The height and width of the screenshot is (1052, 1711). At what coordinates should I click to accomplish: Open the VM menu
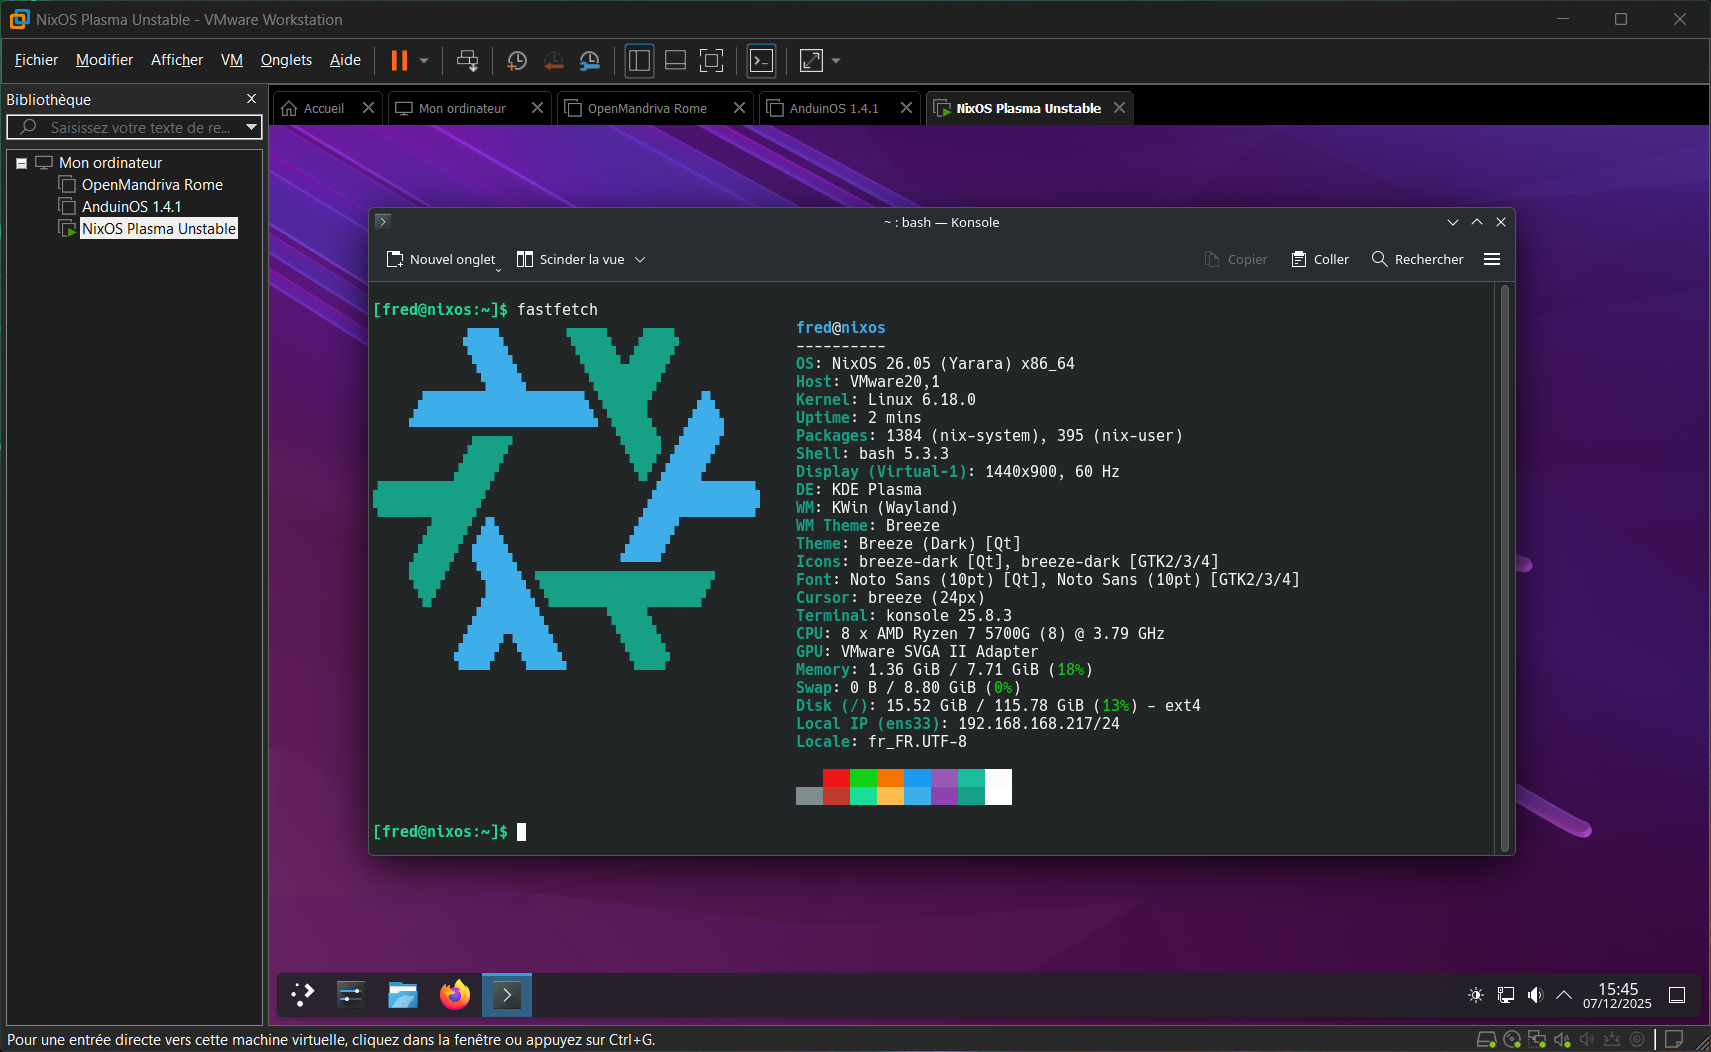click(231, 60)
